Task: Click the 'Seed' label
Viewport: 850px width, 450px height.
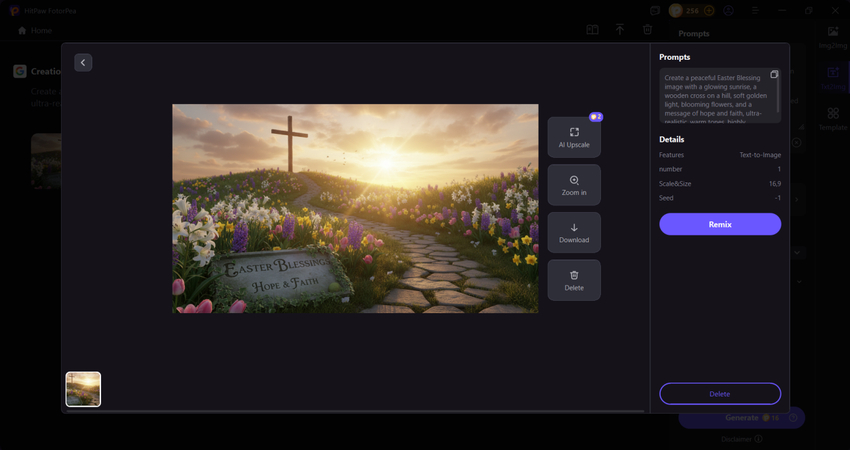Action: pos(666,198)
